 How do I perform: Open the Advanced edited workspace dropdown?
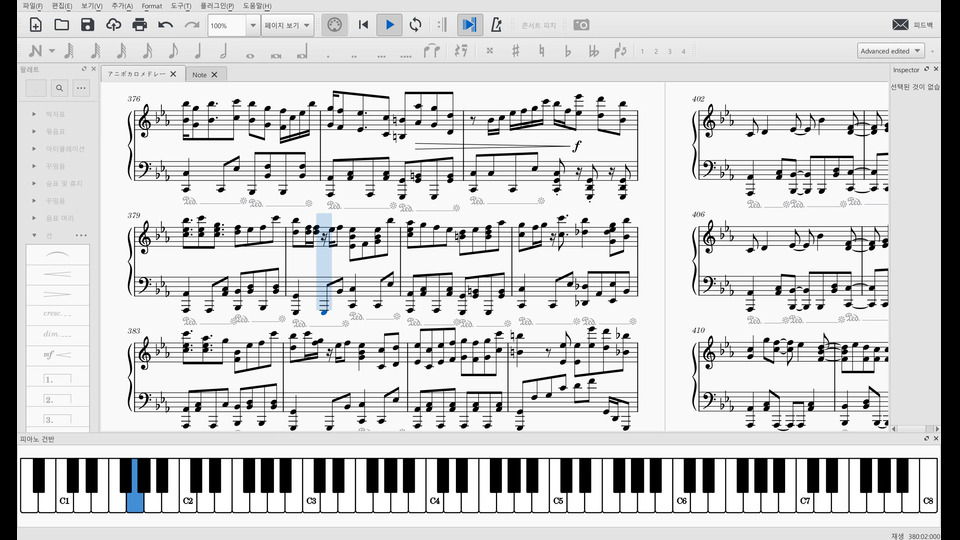pyautogui.click(x=890, y=50)
